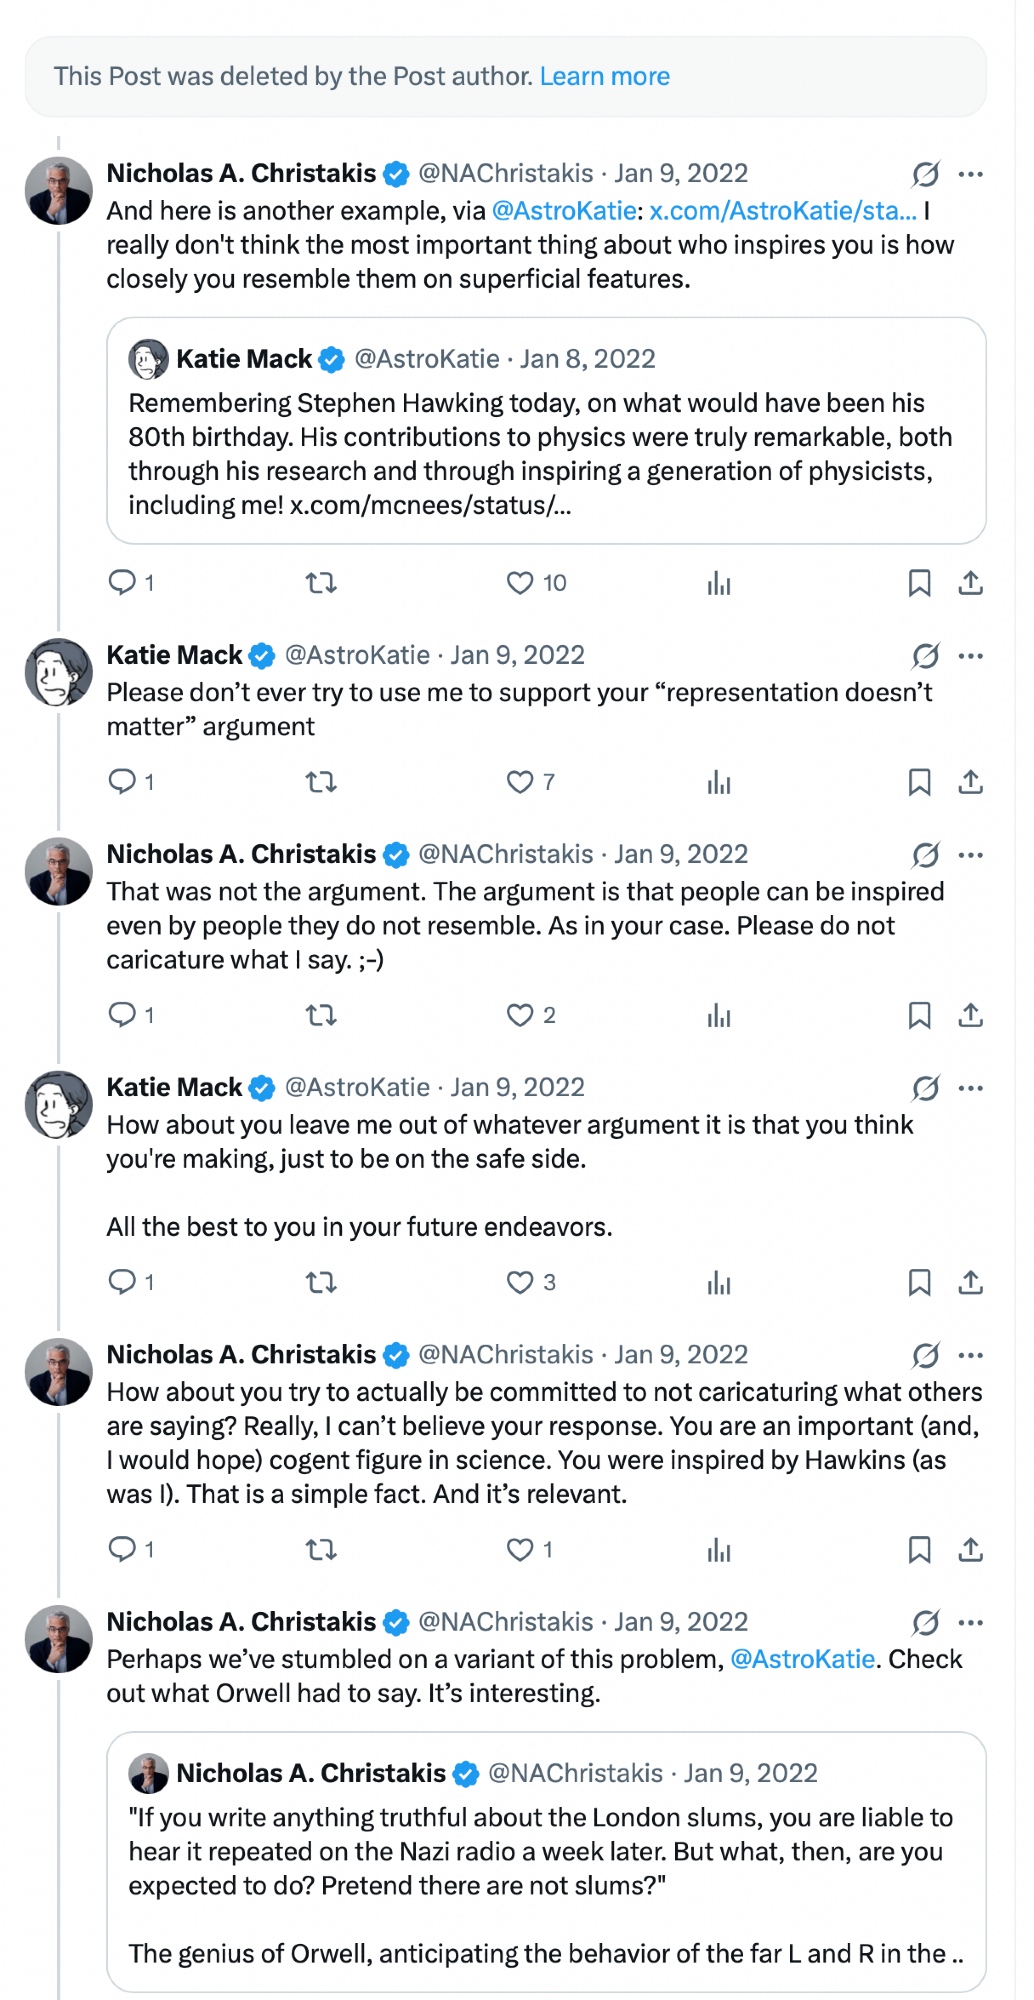This screenshot has height=2000, width=1034.
Task: Bookmark the "That was not the argument" post
Action: [919, 1015]
